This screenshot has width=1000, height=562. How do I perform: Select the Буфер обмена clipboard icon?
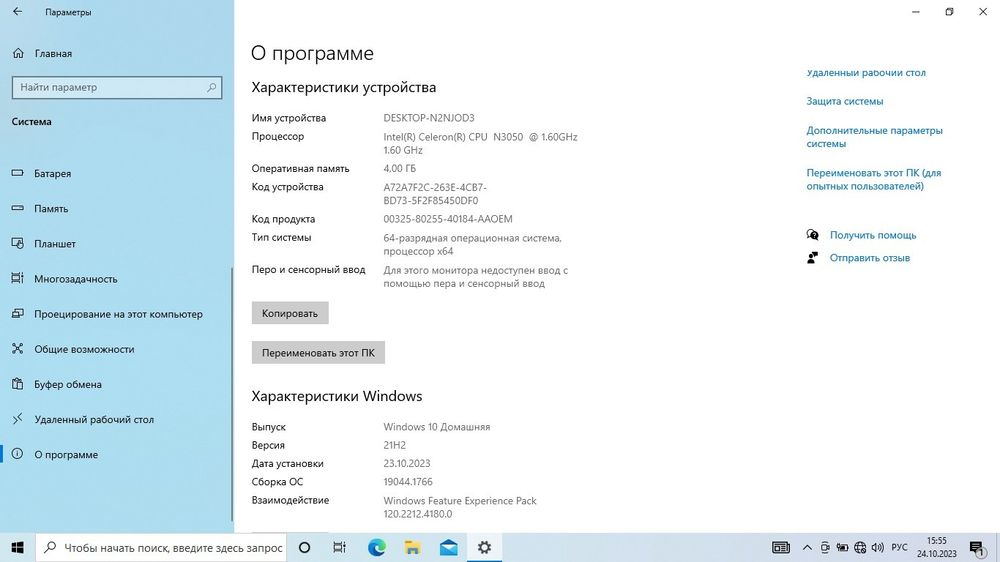[18, 383]
